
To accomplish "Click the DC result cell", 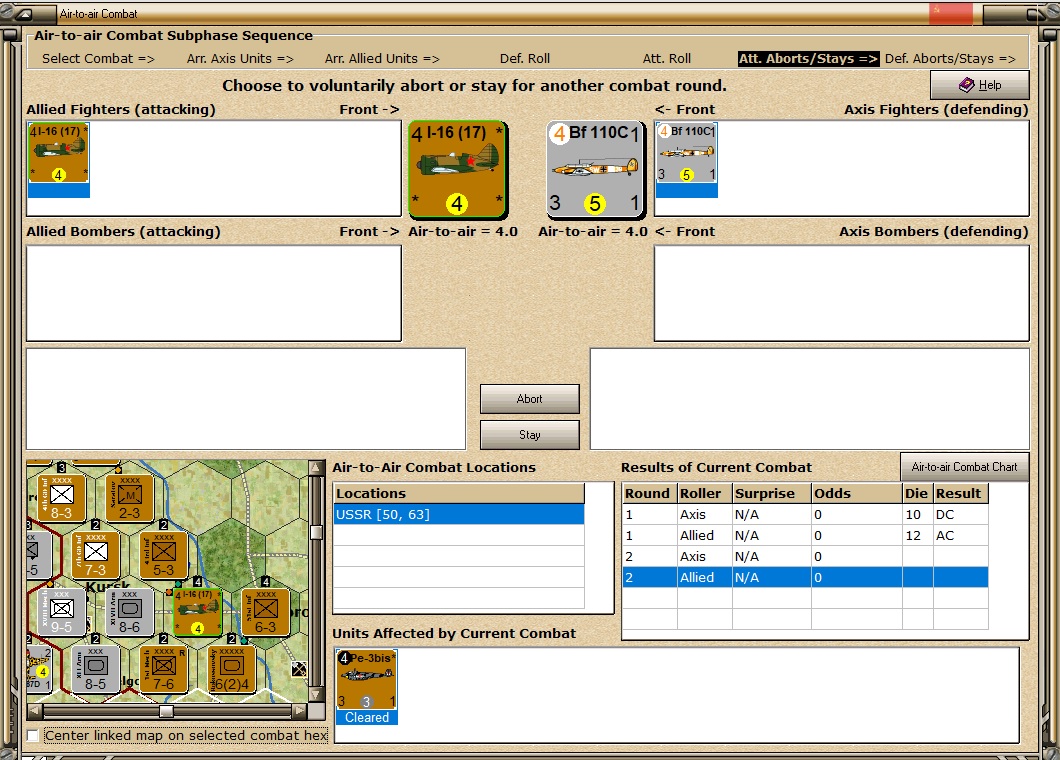I will point(961,515).
